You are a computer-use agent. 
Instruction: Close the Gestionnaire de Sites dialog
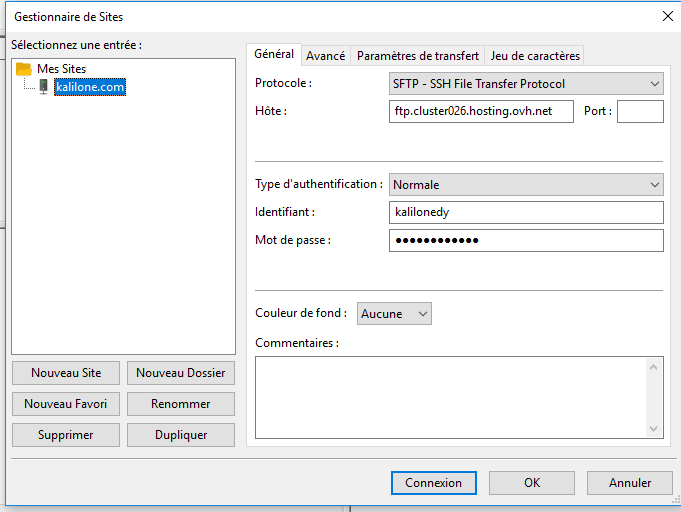667,16
